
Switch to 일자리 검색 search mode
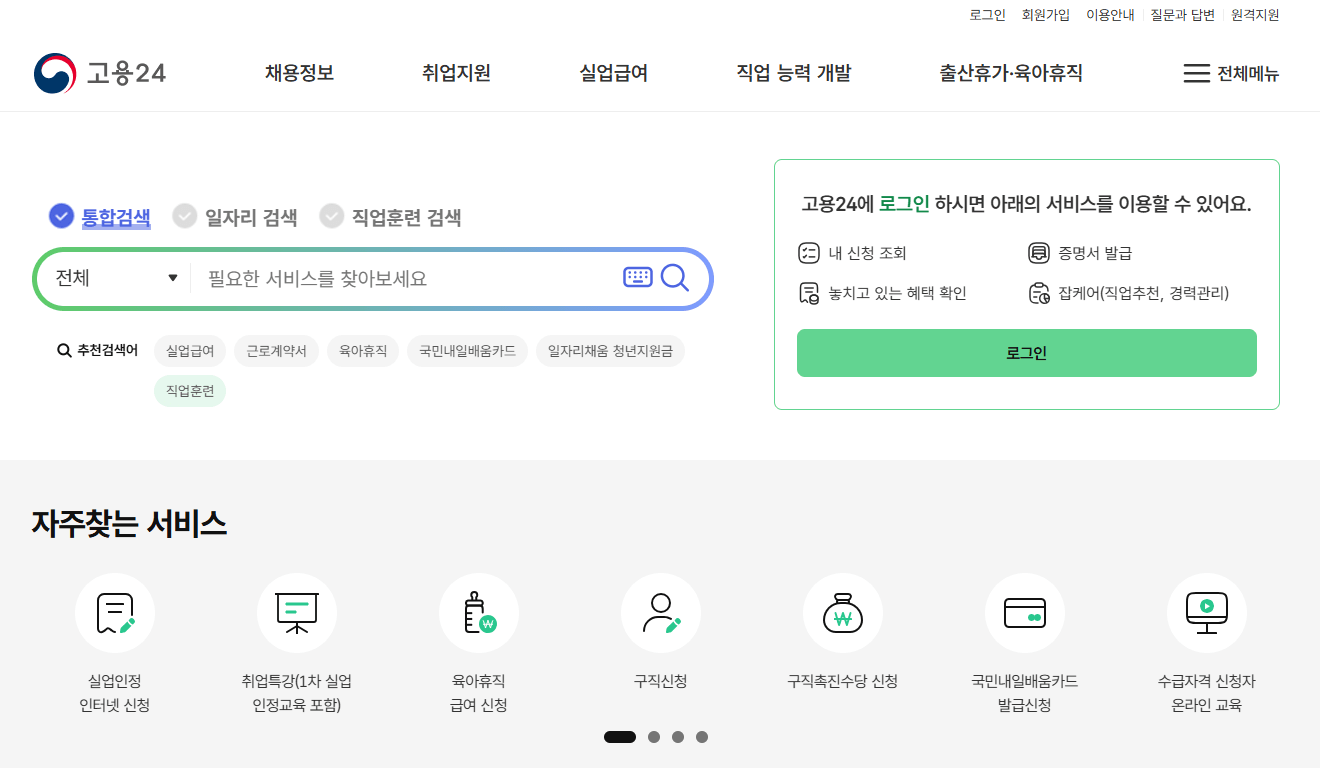point(235,217)
